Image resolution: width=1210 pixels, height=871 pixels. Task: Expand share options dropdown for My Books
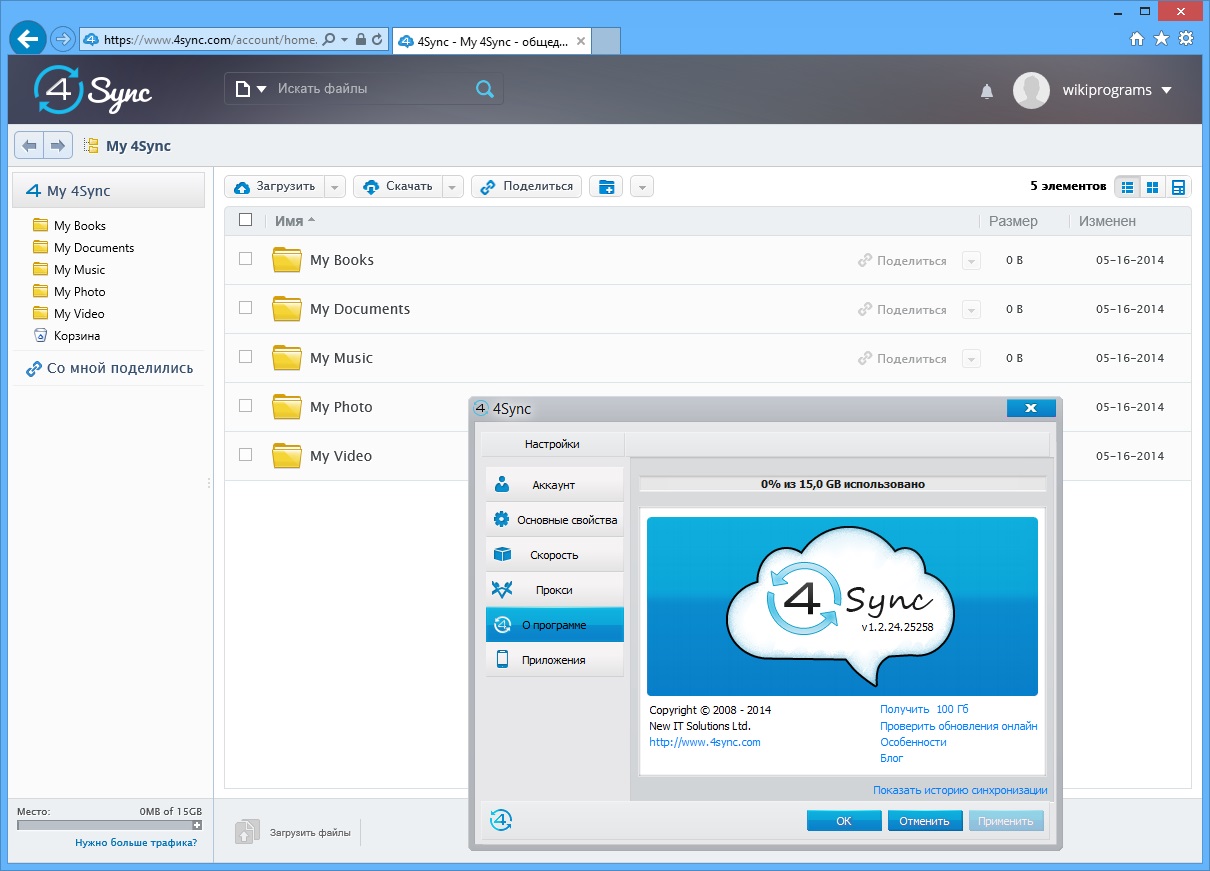pyautogui.click(x=971, y=261)
